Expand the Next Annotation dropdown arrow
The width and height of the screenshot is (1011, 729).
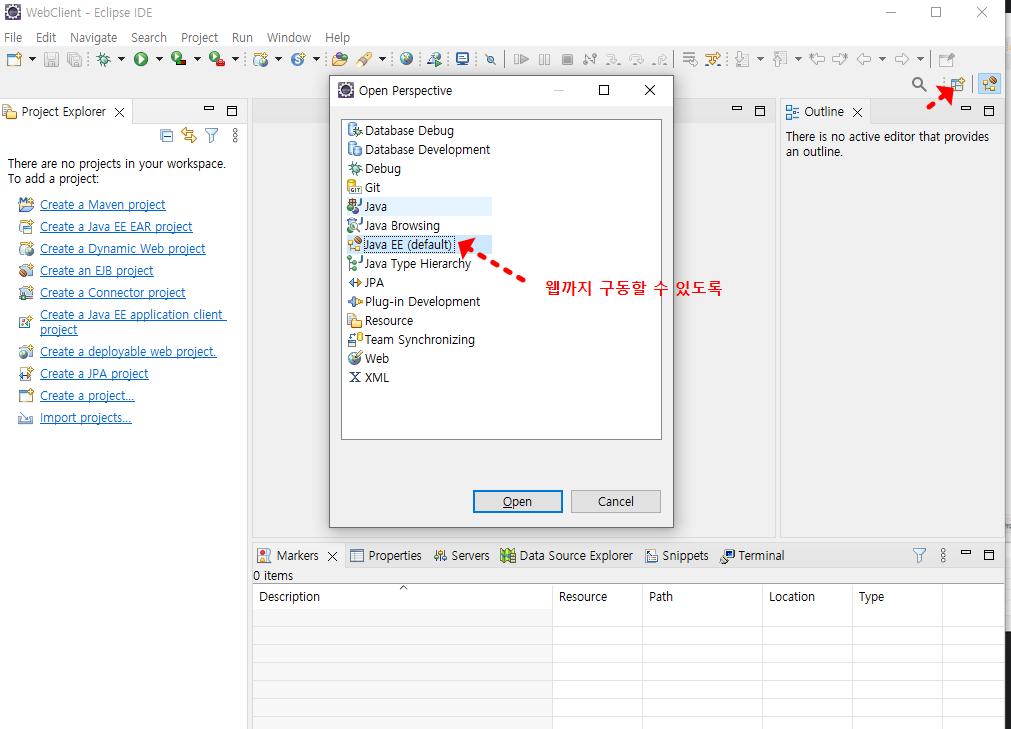760,59
